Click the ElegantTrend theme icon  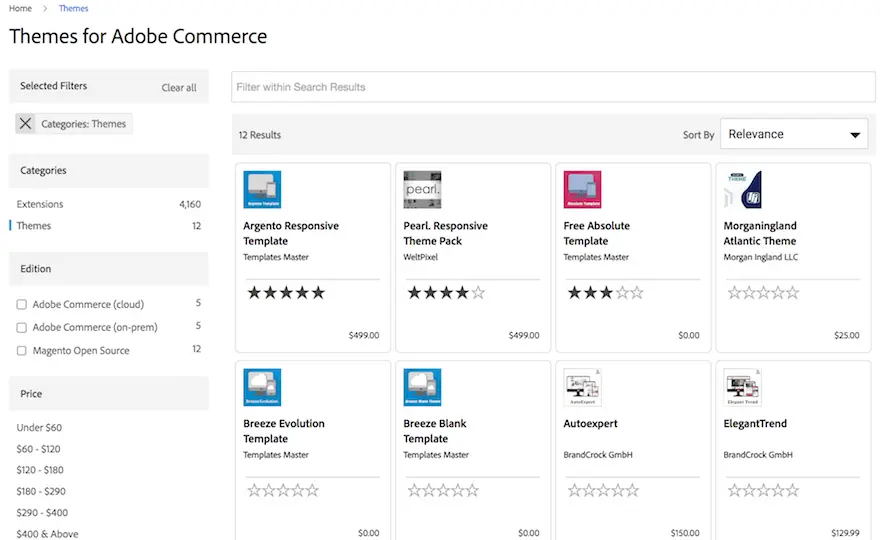point(742,387)
